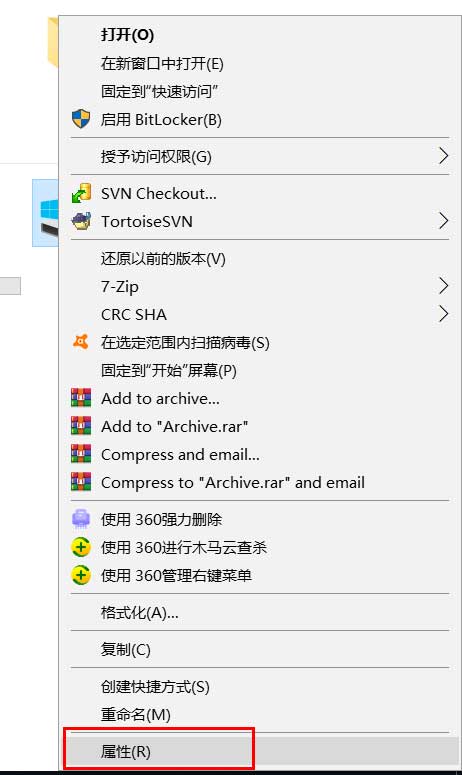Click the BitLocker shield icon
Screen dimensions: 462x775
coord(81,119)
